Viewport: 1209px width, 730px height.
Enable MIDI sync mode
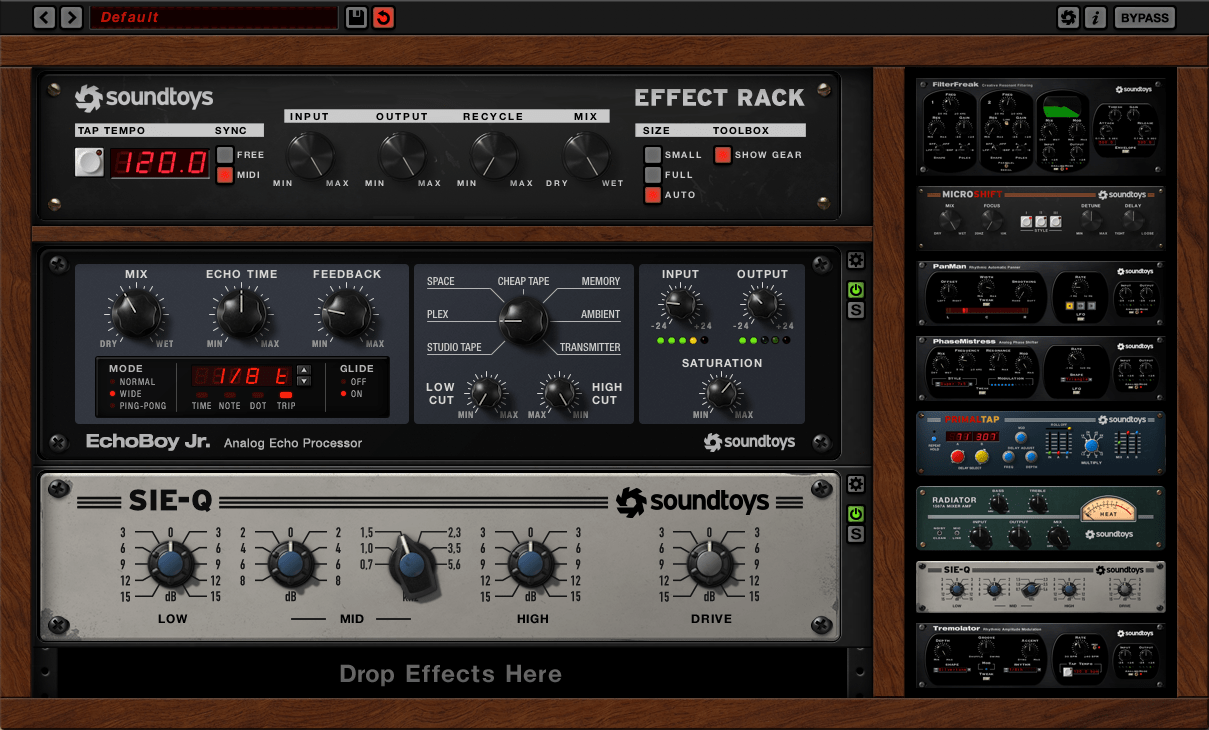click(225, 175)
